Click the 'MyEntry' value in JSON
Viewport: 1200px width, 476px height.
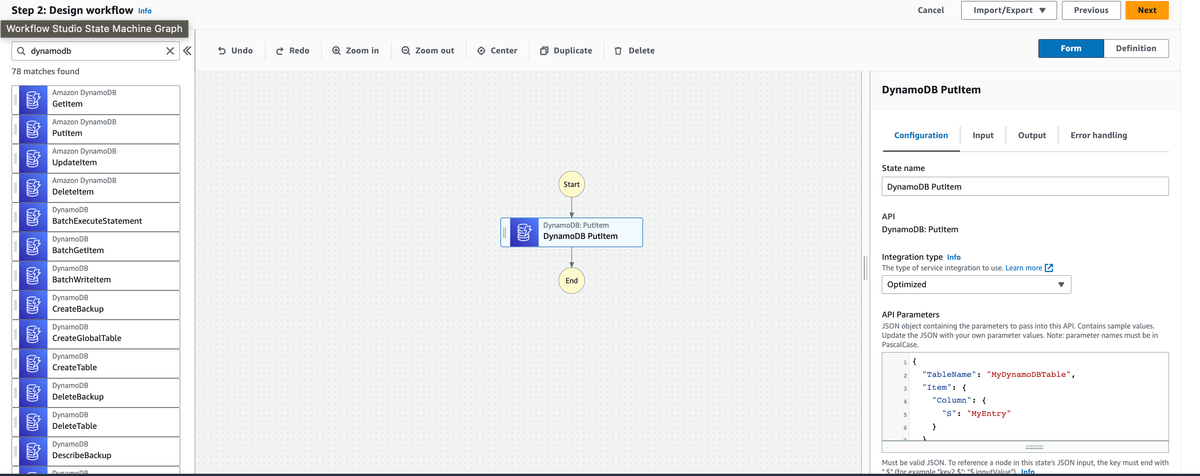point(988,413)
